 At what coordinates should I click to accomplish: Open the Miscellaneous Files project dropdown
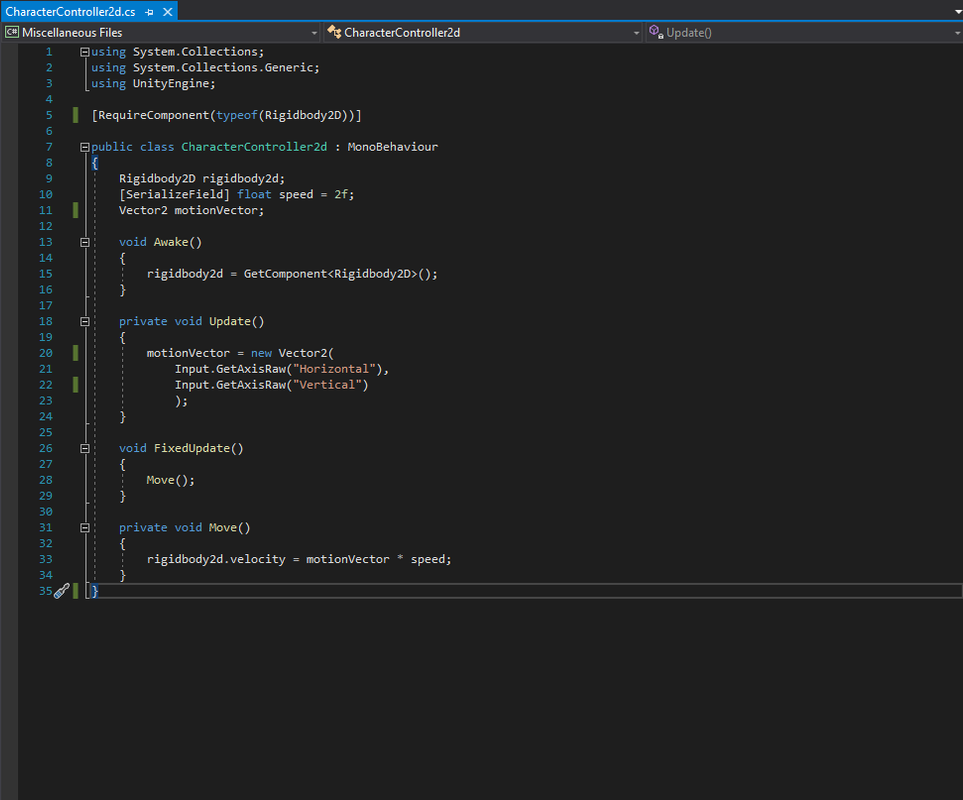coord(314,33)
